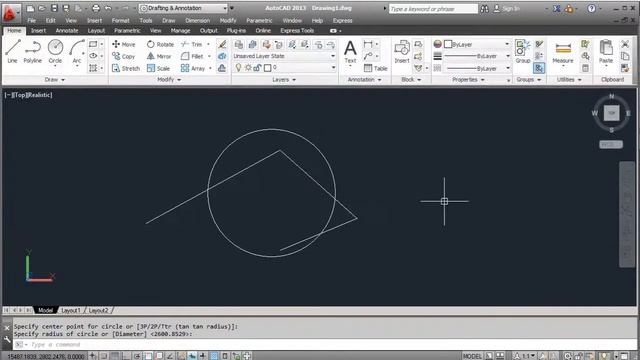Image resolution: width=640 pixels, height=360 pixels.
Task: Select the Polyline tool
Action: 33,51
